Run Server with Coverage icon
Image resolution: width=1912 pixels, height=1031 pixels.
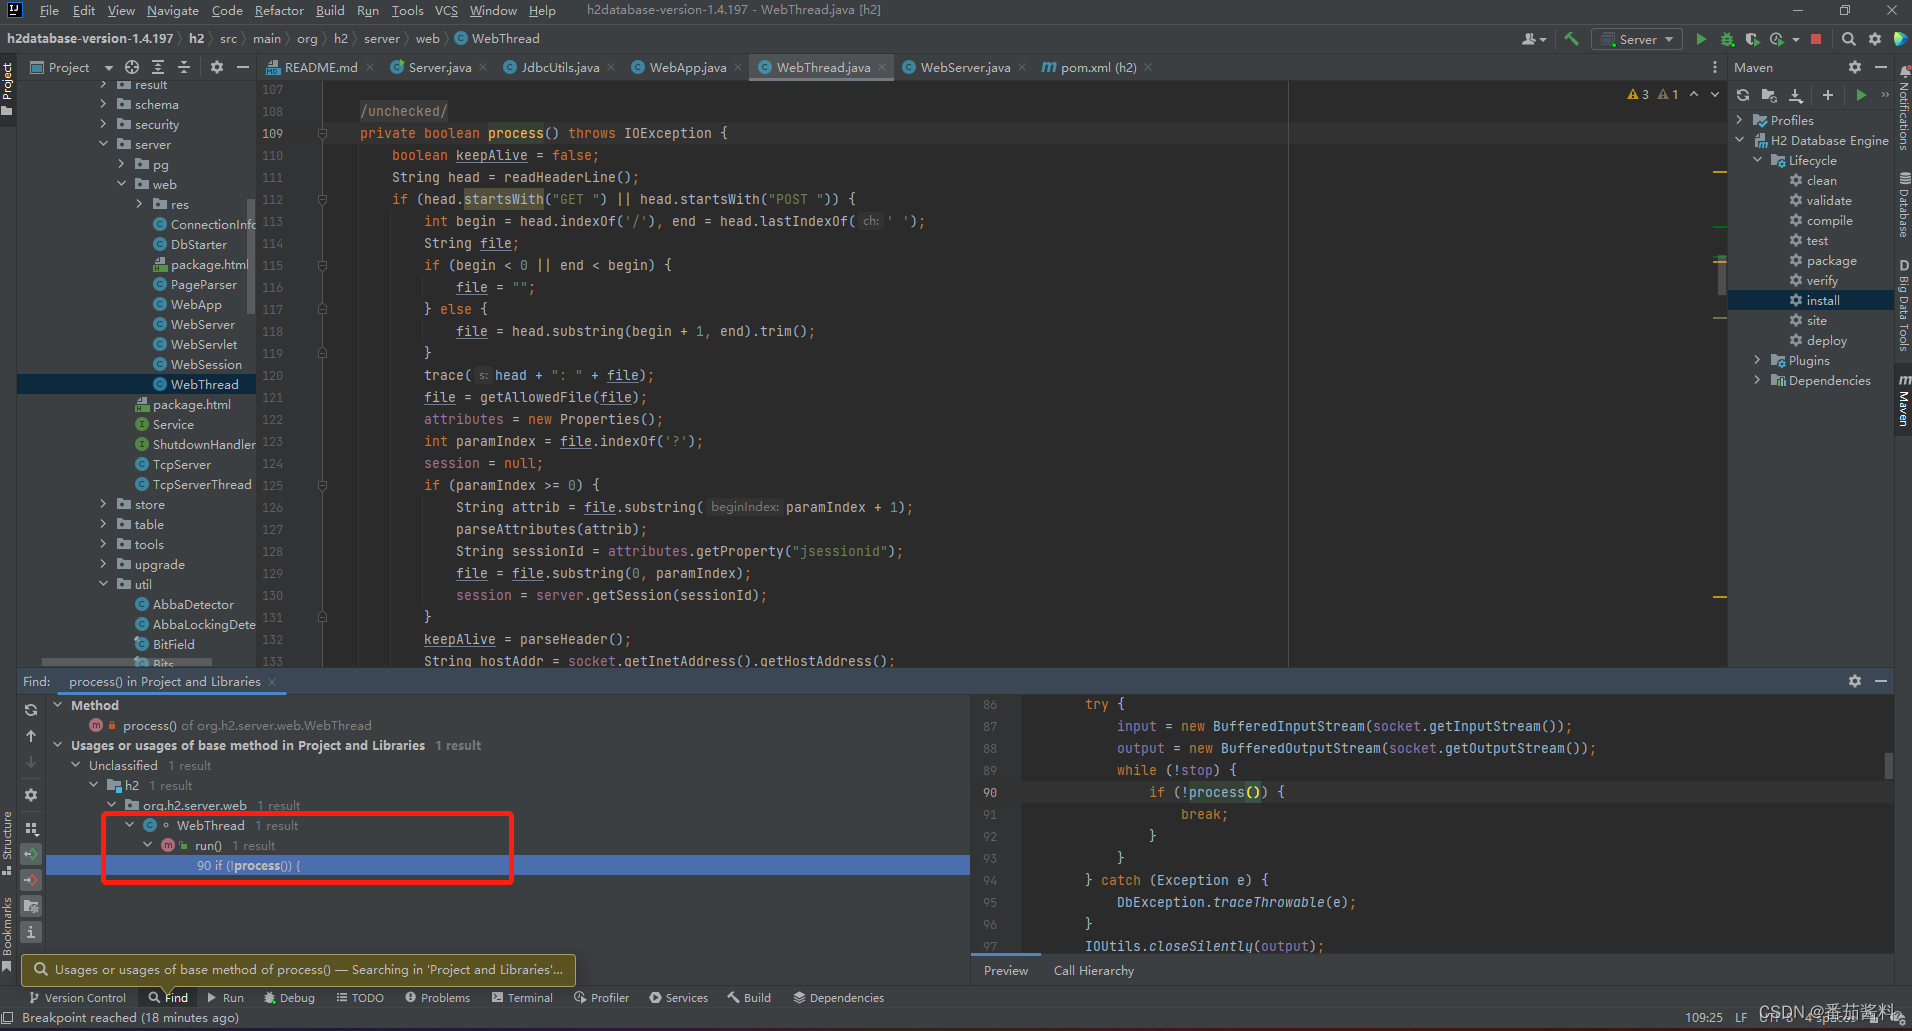coord(1752,39)
